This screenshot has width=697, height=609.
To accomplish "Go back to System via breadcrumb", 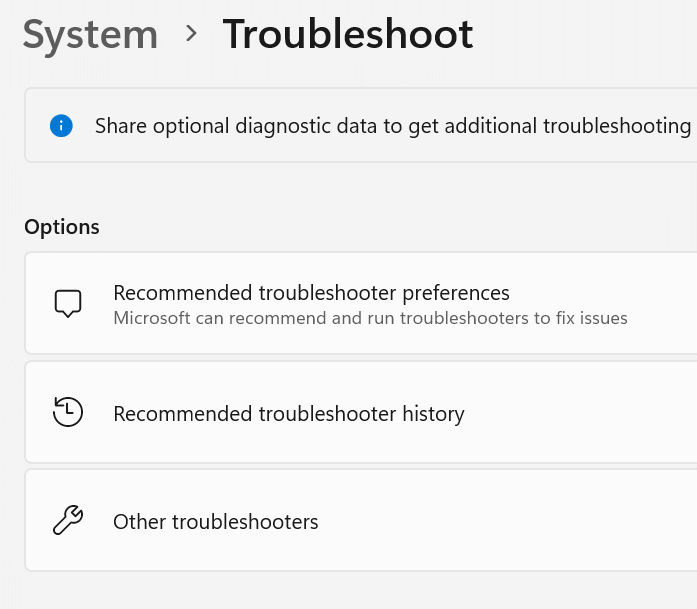I will tap(90, 34).
